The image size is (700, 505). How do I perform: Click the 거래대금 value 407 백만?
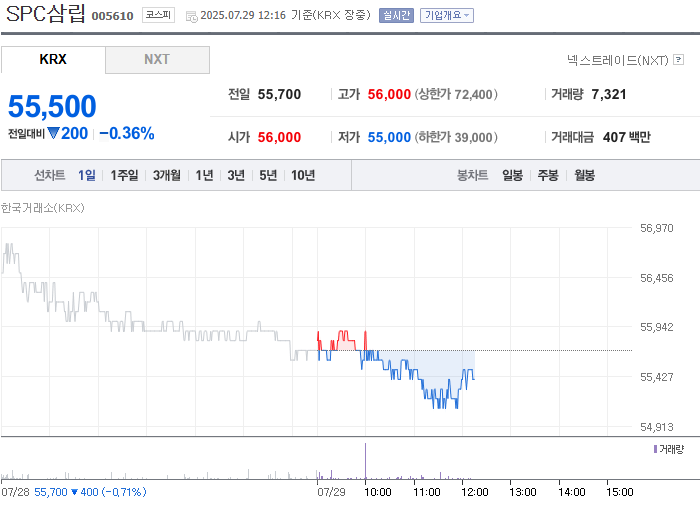(x=627, y=137)
